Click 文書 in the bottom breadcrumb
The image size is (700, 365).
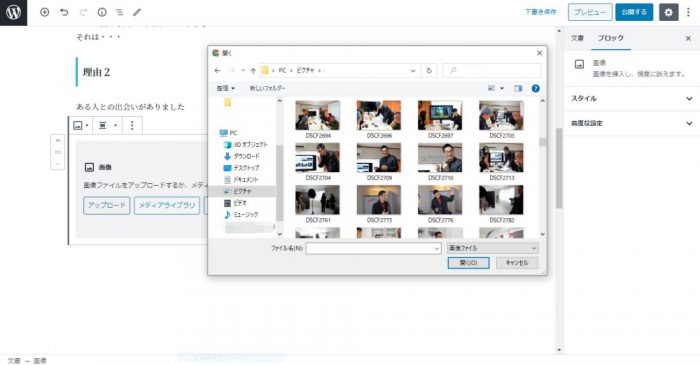tap(14, 361)
